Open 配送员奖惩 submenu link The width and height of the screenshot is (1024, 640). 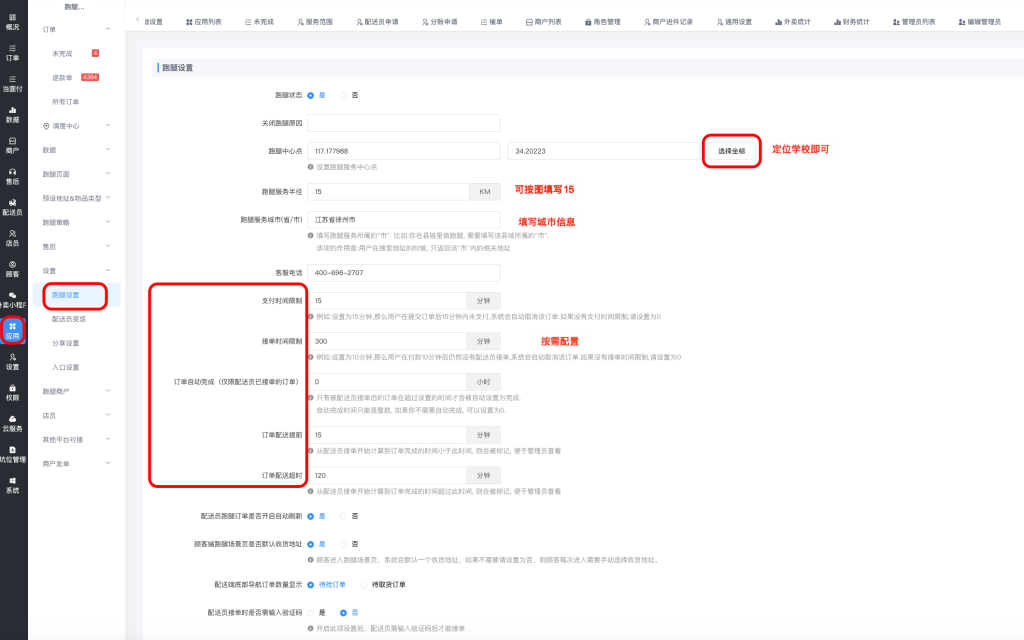tap(69, 319)
